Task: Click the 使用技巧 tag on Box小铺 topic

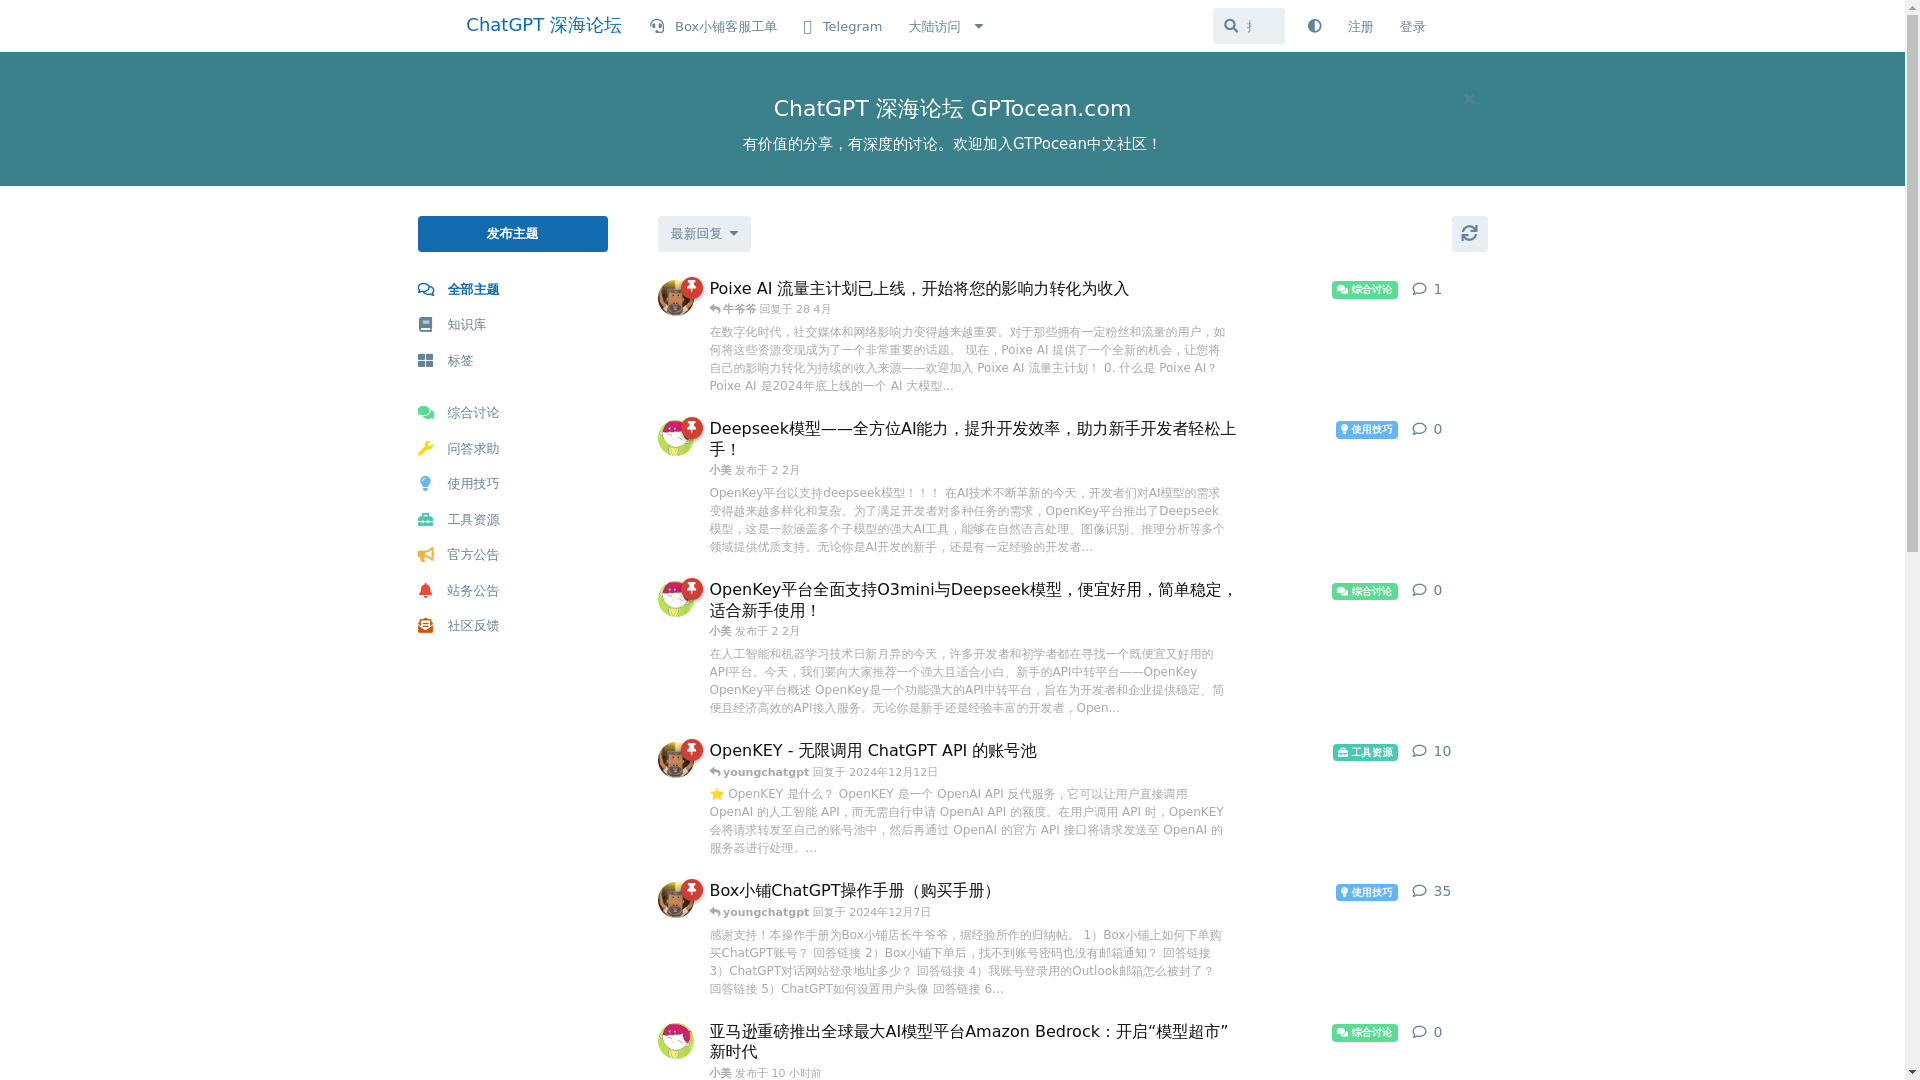Action: [x=1366, y=893]
